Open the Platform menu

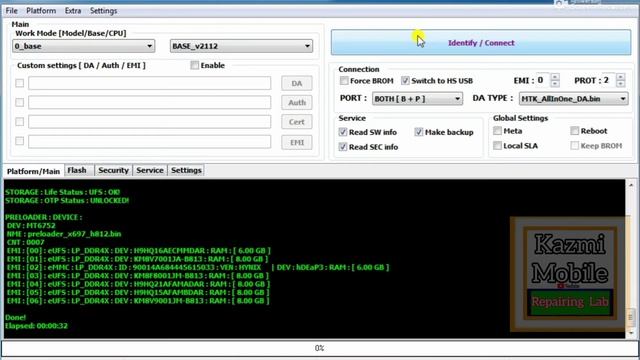[x=41, y=11]
